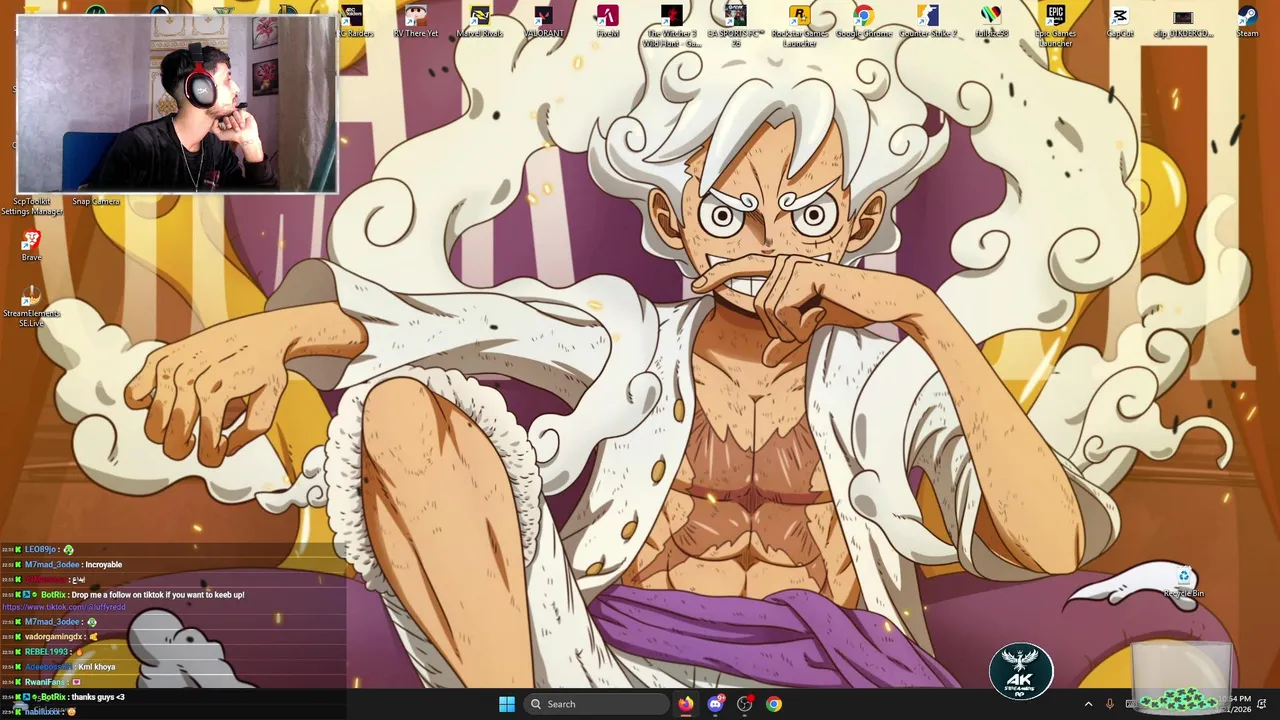Click the AK Streaming round logo
The width and height of the screenshot is (1280, 720).
1021,671
